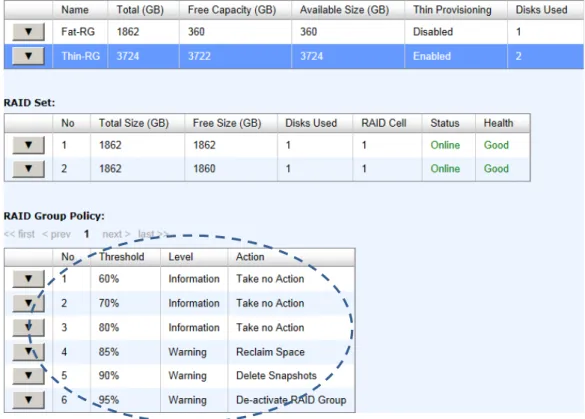Select the 80% threshold cell

click(109, 327)
